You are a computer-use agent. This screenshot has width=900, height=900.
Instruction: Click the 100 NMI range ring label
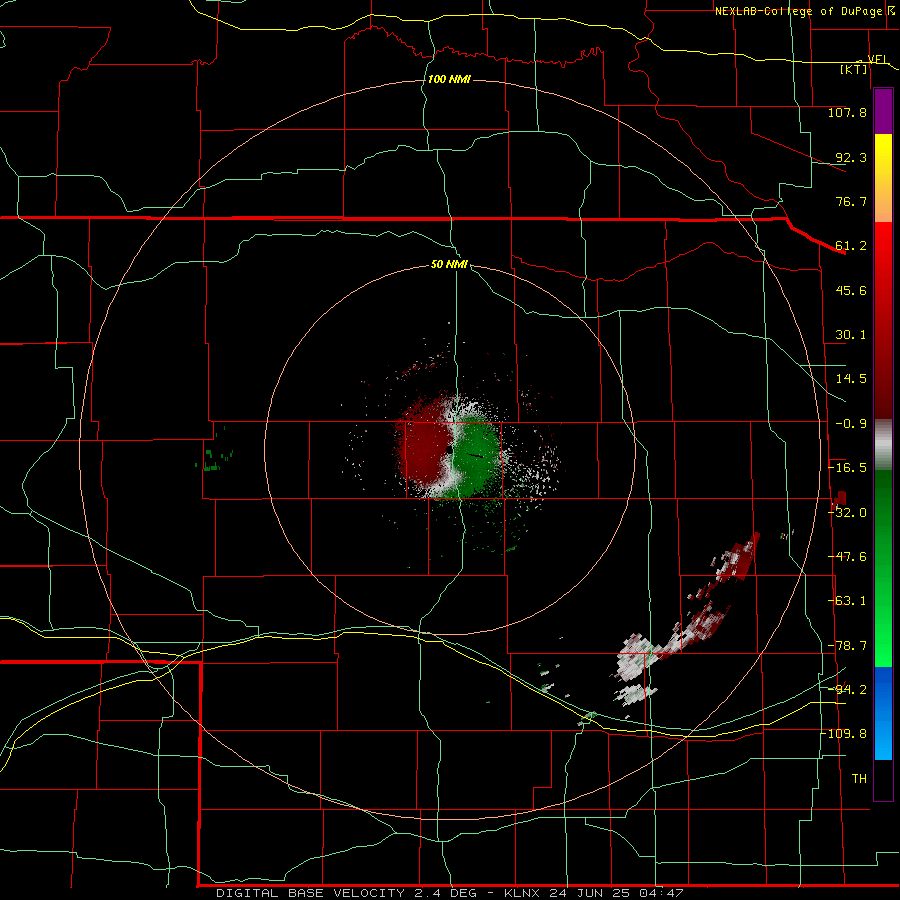pos(449,79)
